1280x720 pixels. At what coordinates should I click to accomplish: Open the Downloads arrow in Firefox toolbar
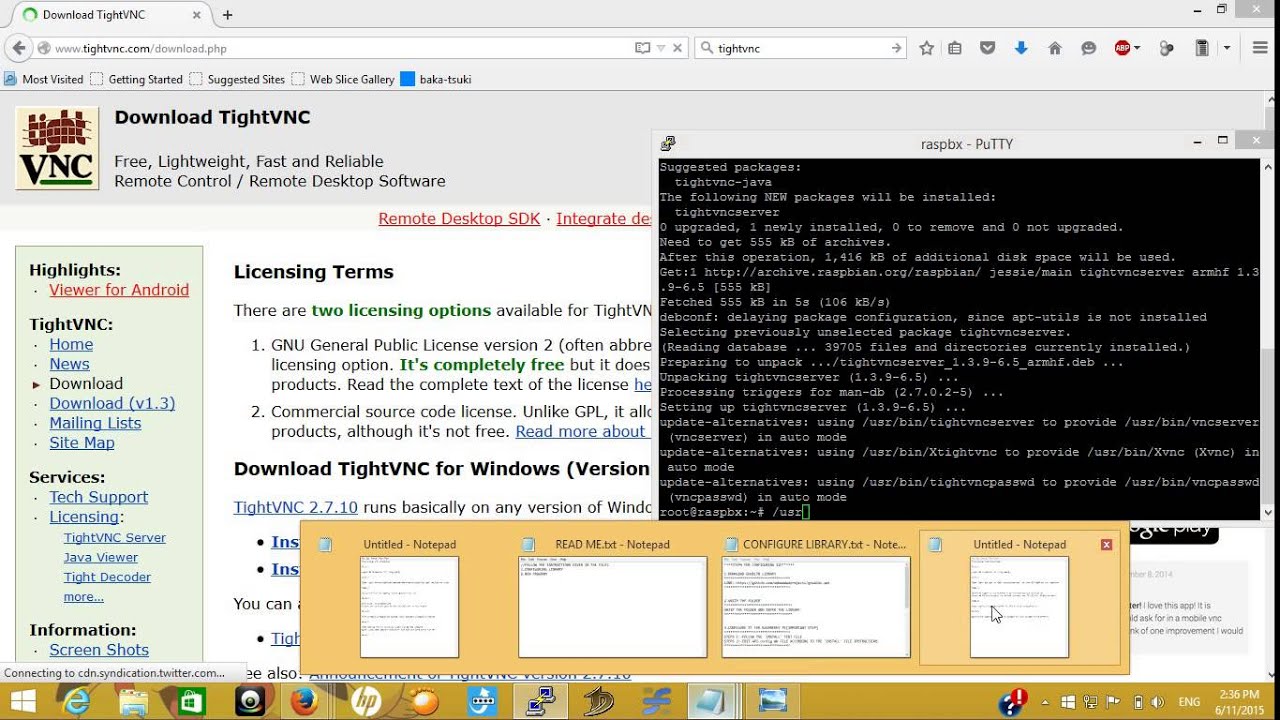click(x=1021, y=48)
